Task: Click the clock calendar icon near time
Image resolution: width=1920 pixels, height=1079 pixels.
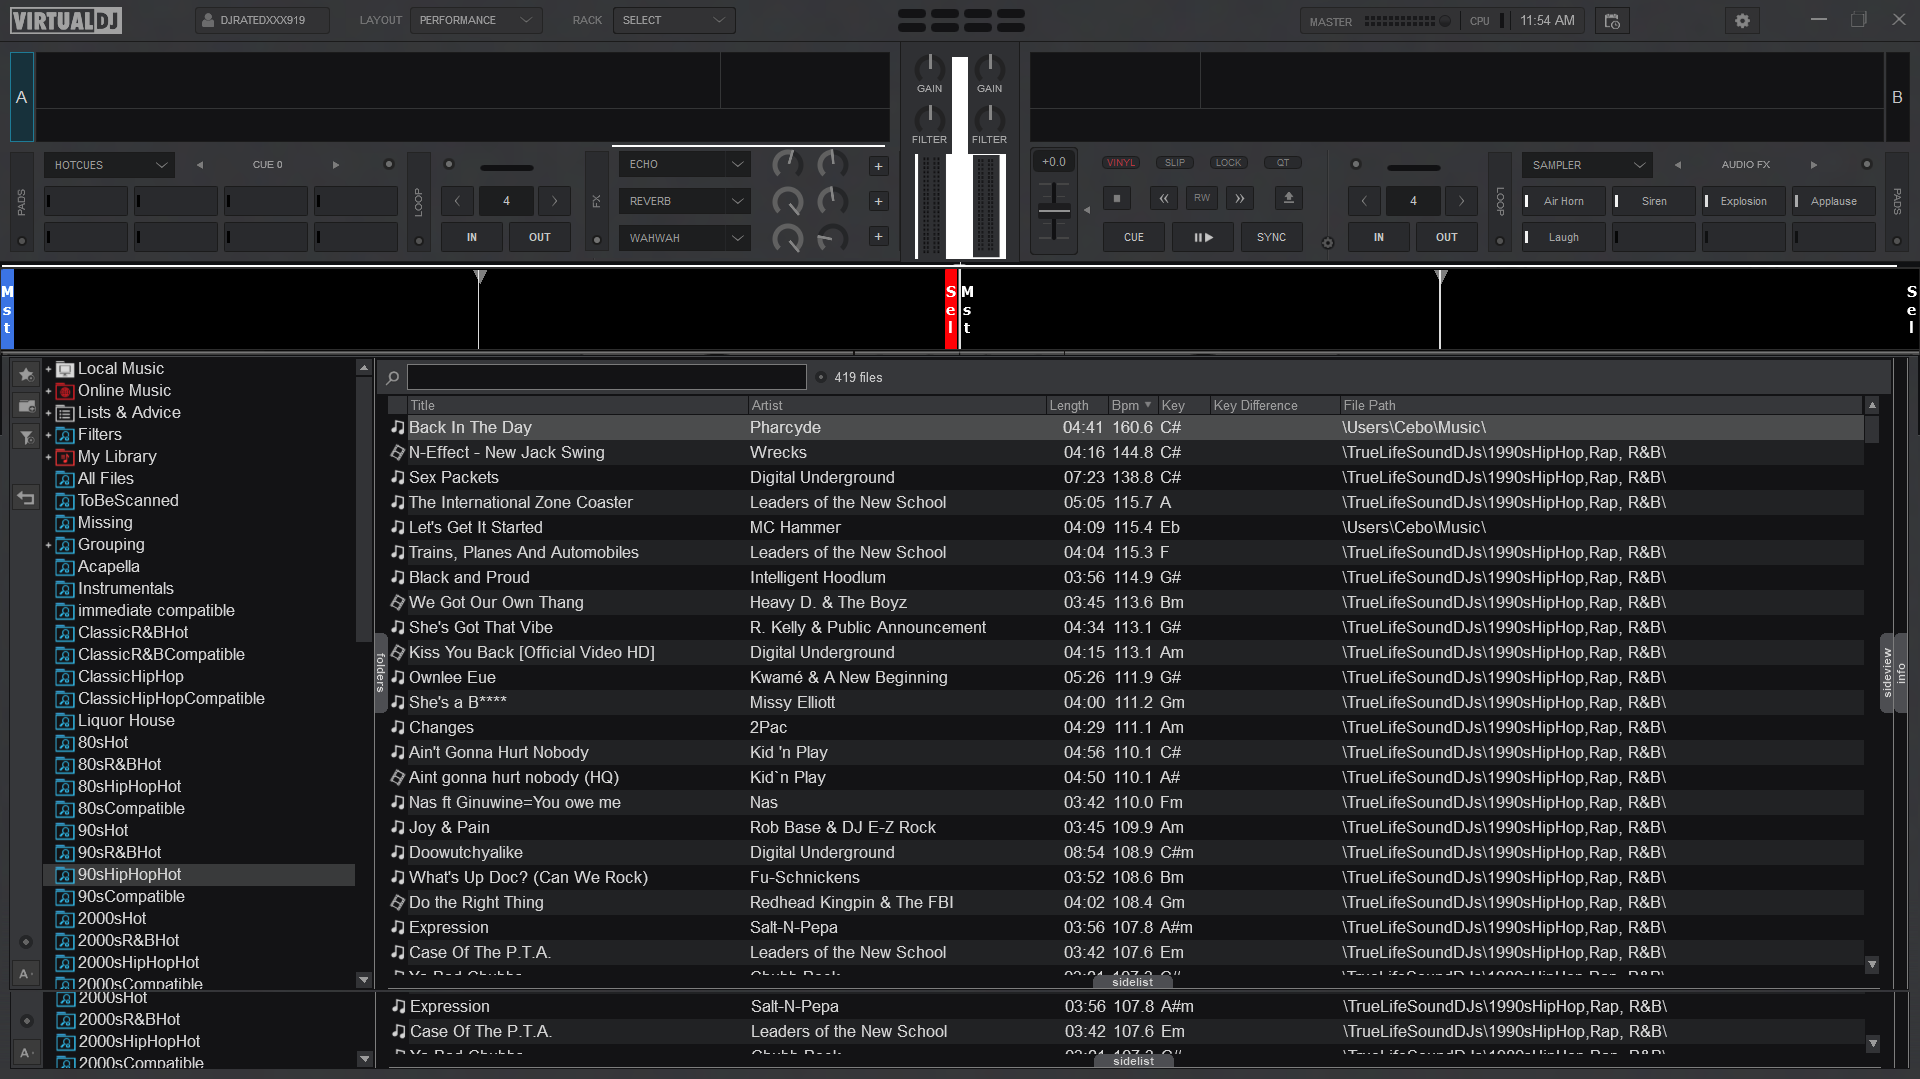Action: 1612,20
